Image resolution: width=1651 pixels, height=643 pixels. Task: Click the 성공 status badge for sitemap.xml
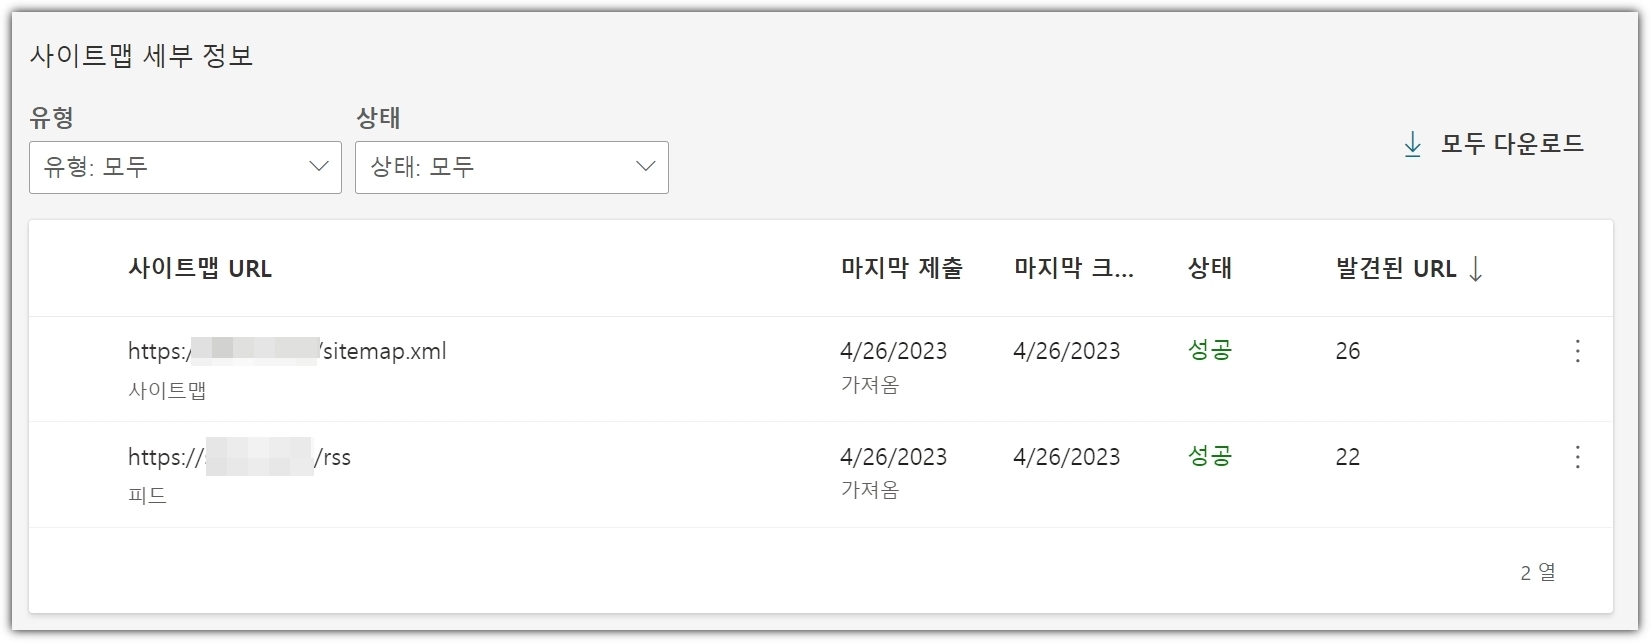pos(1209,351)
